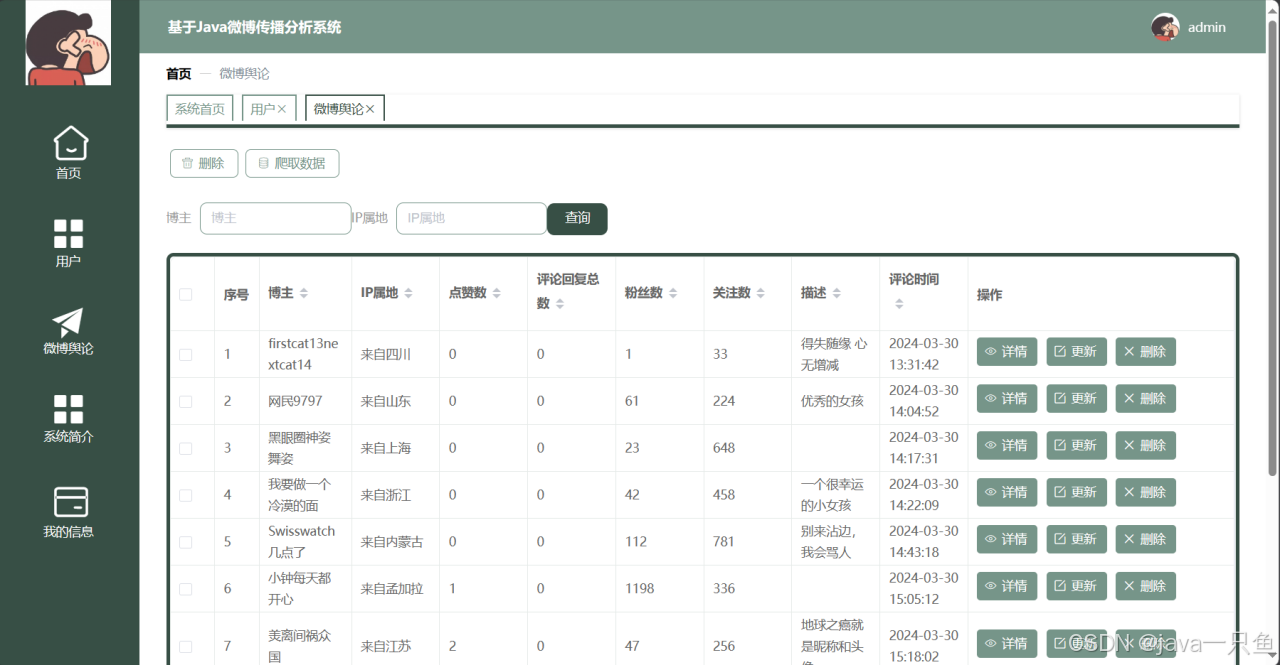
Task: Tick the checkbox for row 4
Action: tap(185, 495)
